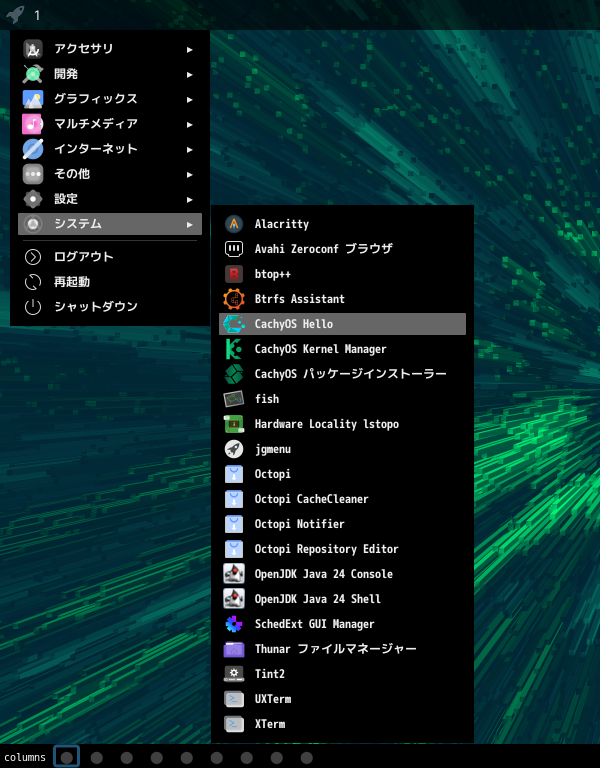
Task: Click the 'Hardware Locality lstopo' text
Action: pos(327,424)
